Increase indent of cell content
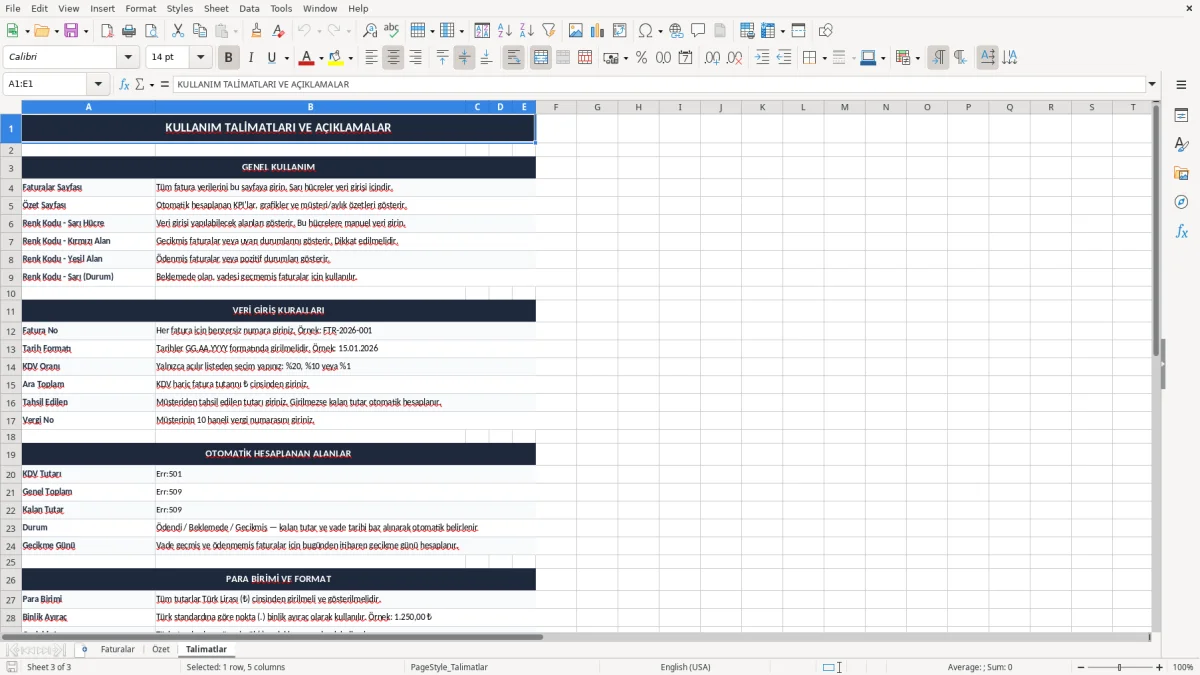 tap(762, 58)
